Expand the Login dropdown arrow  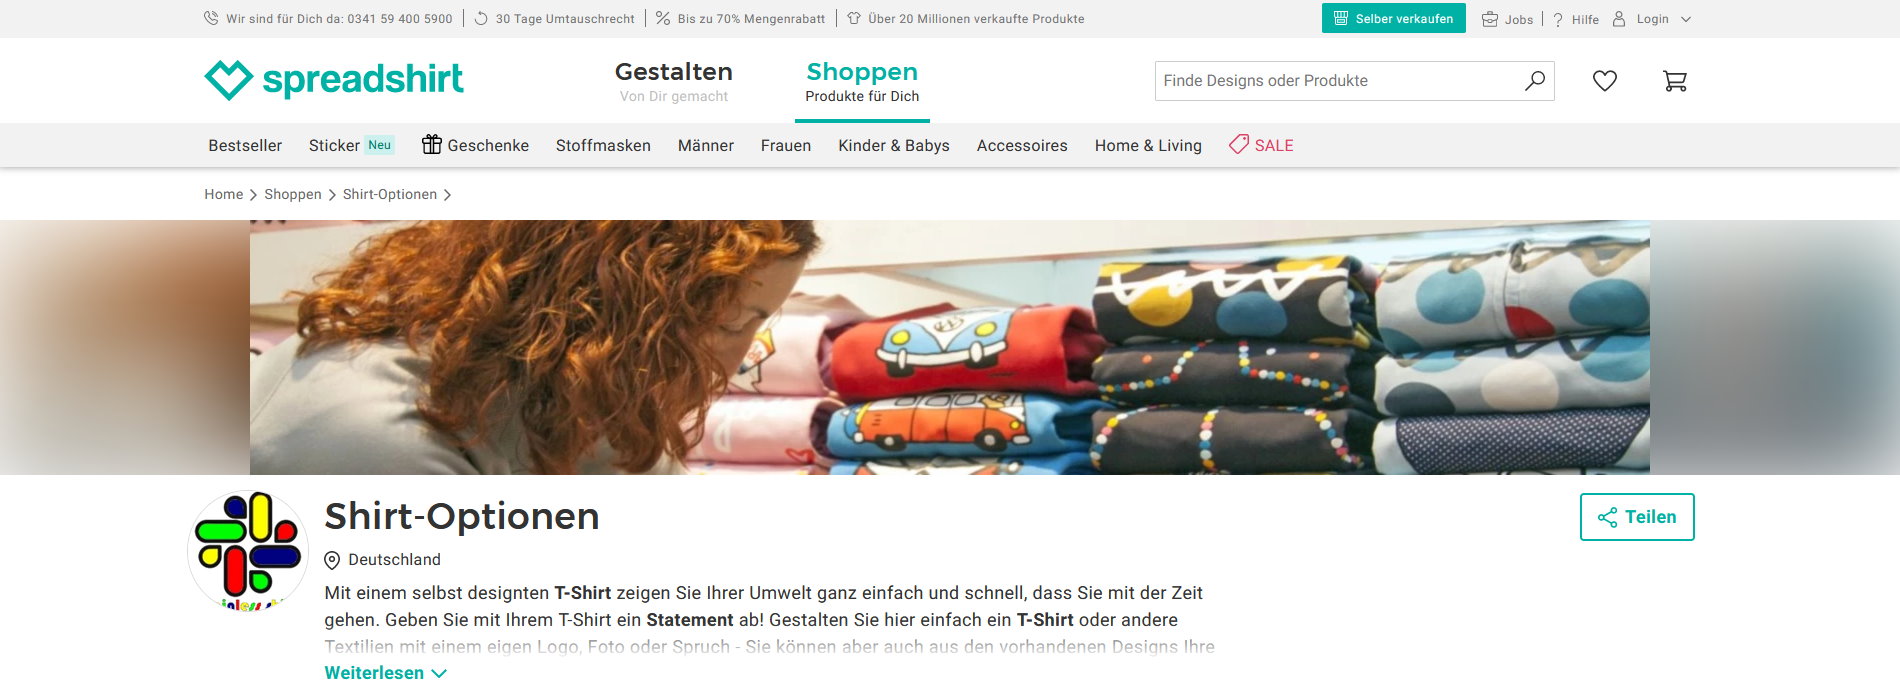(x=1686, y=19)
